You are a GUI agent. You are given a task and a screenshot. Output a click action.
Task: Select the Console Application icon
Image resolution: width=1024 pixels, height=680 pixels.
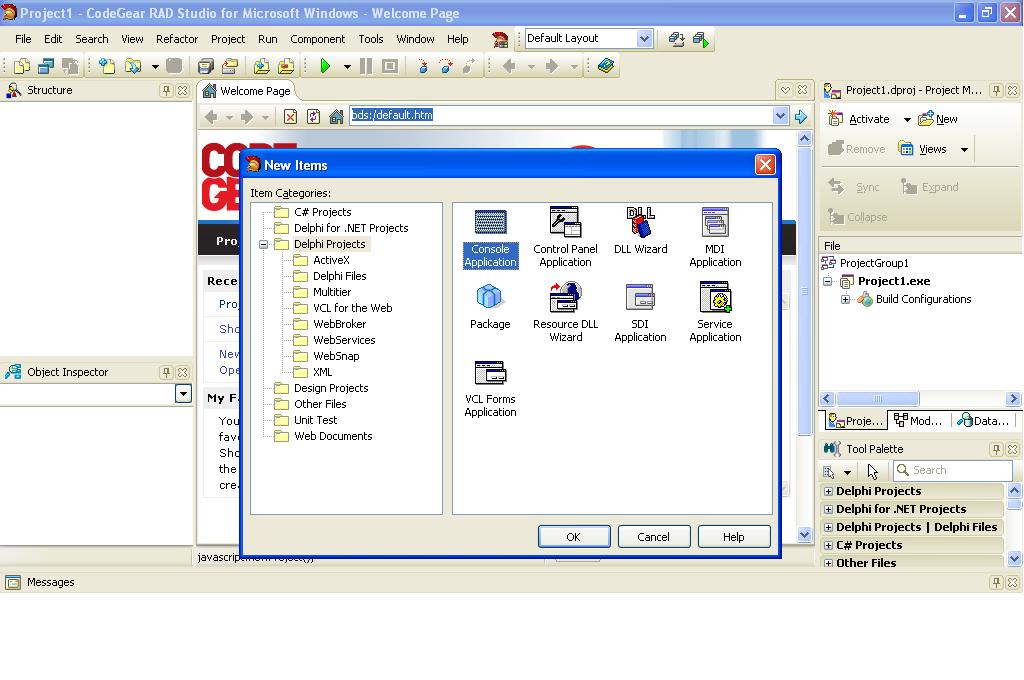[490, 222]
